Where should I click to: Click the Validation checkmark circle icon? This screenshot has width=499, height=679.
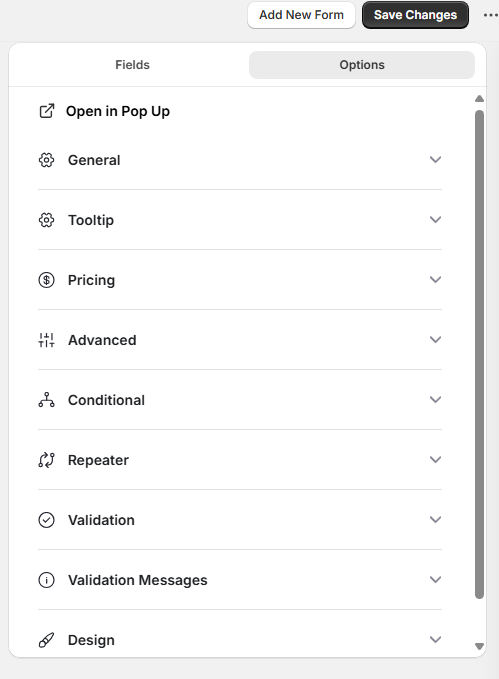tap(46, 520)
